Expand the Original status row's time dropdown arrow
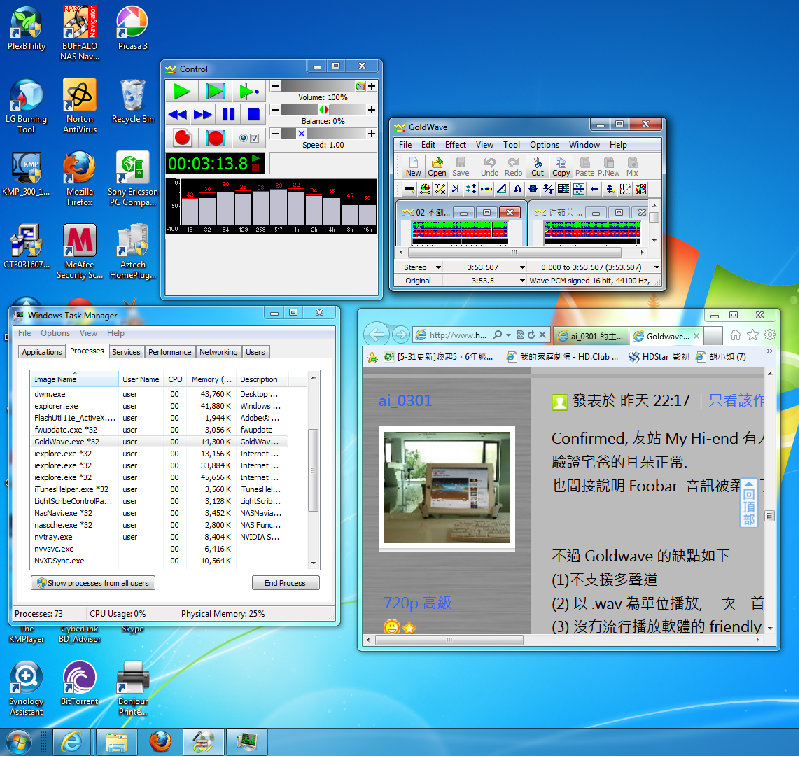Screen dimensions: 799x757 pyautogui.click(x=522, y=280)
